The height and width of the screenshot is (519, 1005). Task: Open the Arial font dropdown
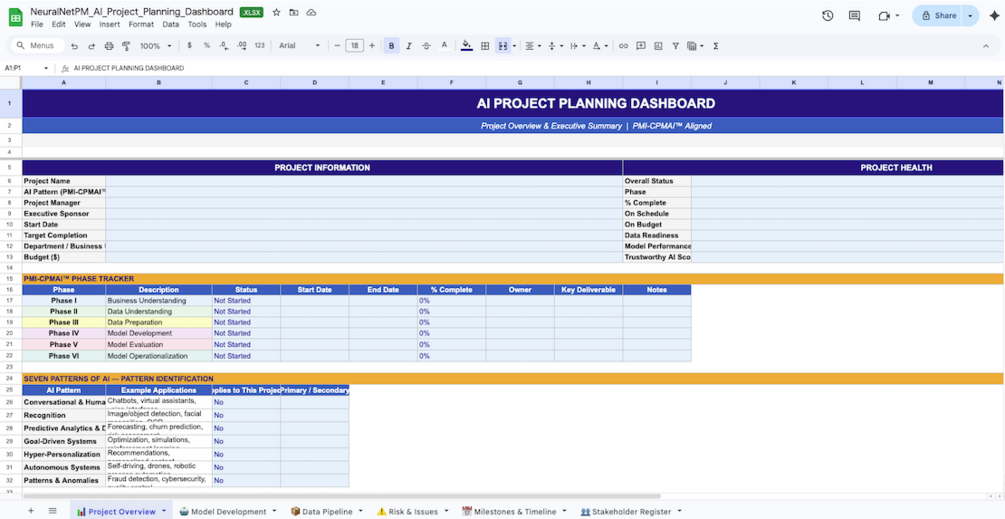299,46
